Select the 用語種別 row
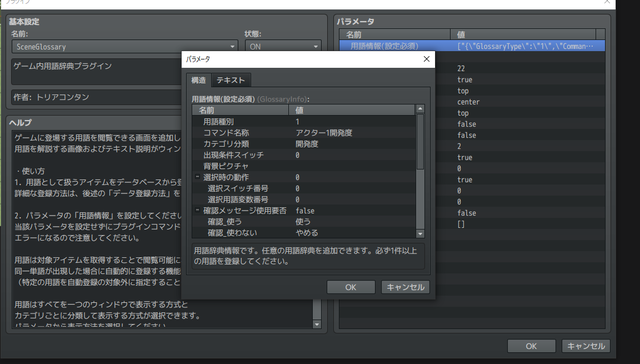 [x=304, y=122]
